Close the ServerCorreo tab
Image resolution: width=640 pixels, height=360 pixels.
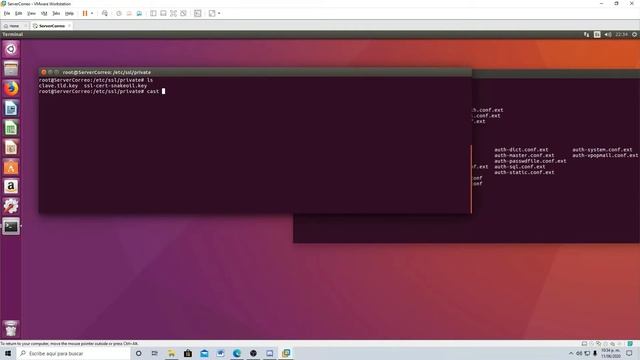(69, 26)
